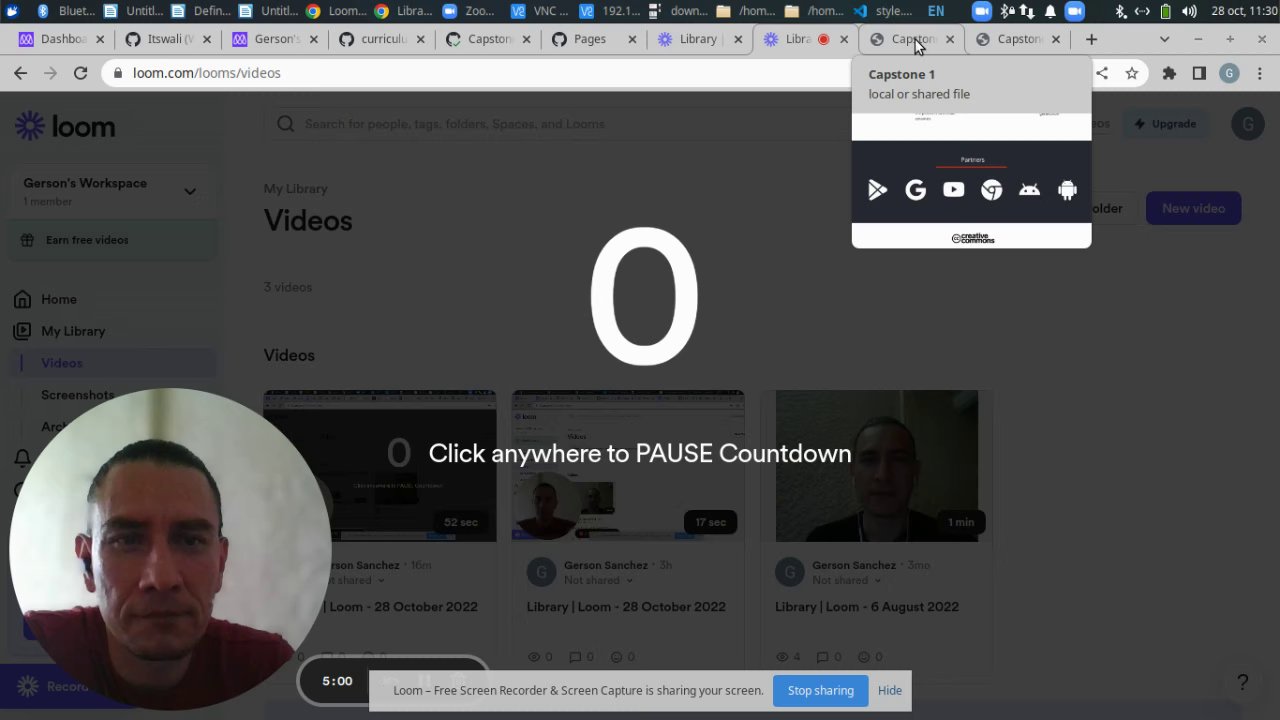Switch EN keyboard layout indicator
The image size is (1280, 720).
936,11
